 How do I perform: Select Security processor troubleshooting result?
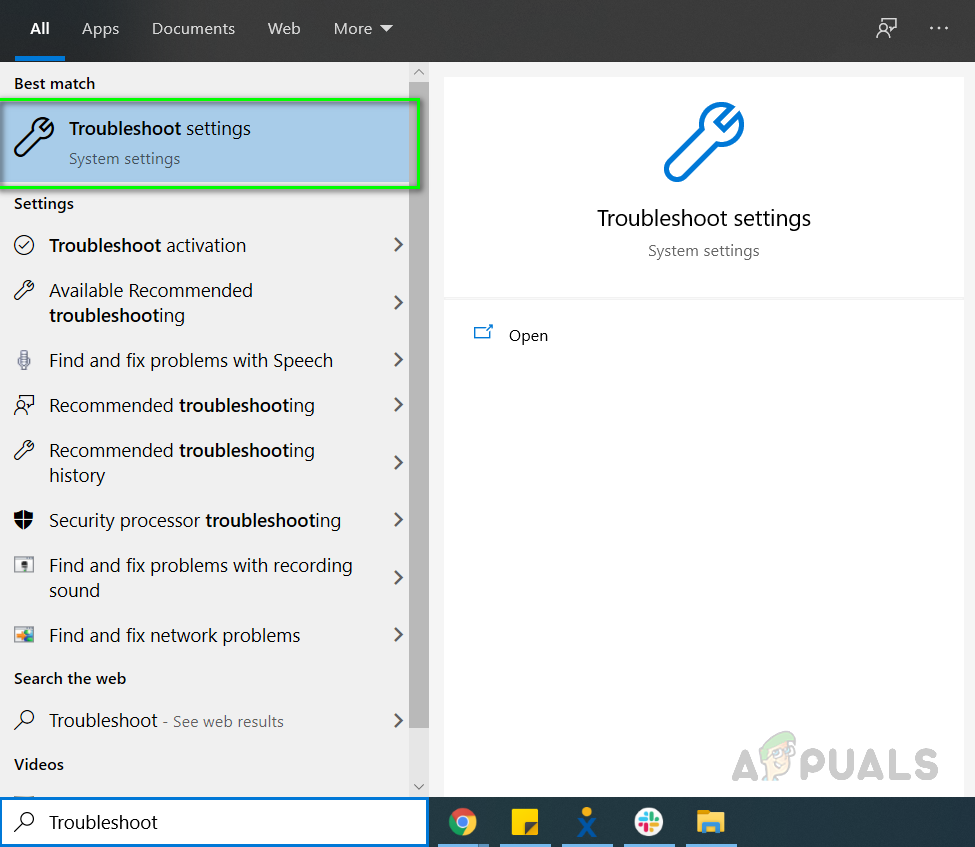(x=205, y=521)
